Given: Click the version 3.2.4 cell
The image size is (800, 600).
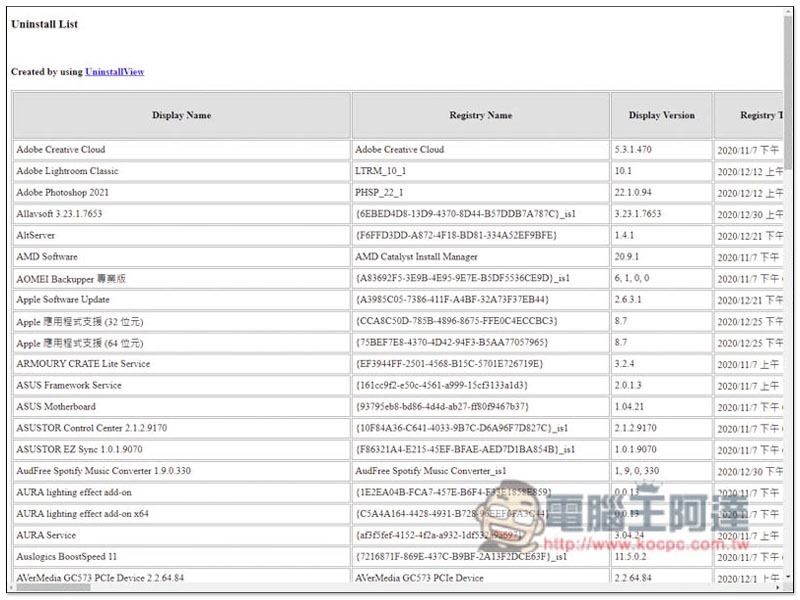Looking at the screenshot, I should 662,364.
